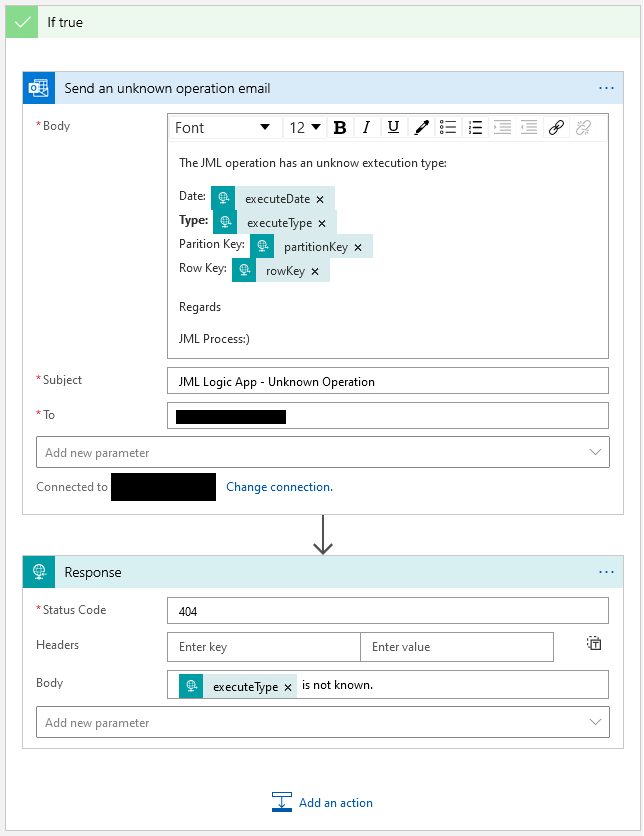Viewport: 644px width, 836px height.
Task: Remove the rowKey token from email body
Action: [x=315, y=271]
